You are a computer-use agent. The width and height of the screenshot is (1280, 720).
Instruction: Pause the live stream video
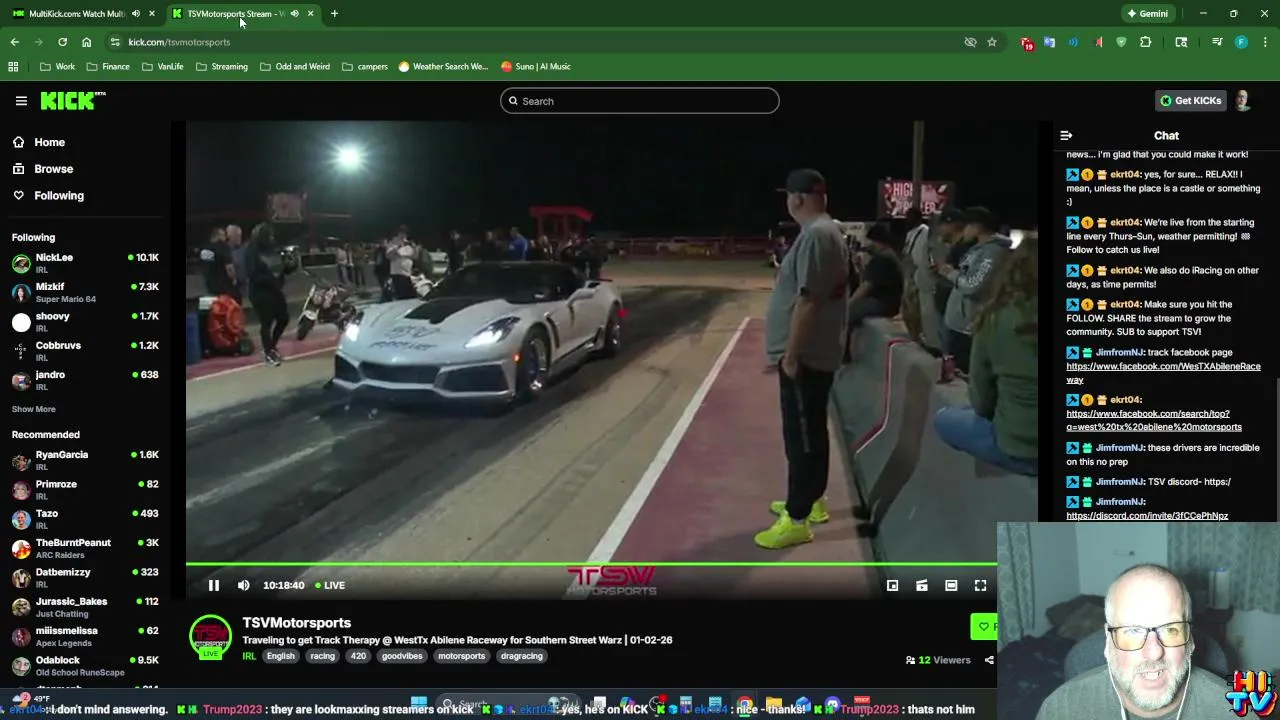213,585
